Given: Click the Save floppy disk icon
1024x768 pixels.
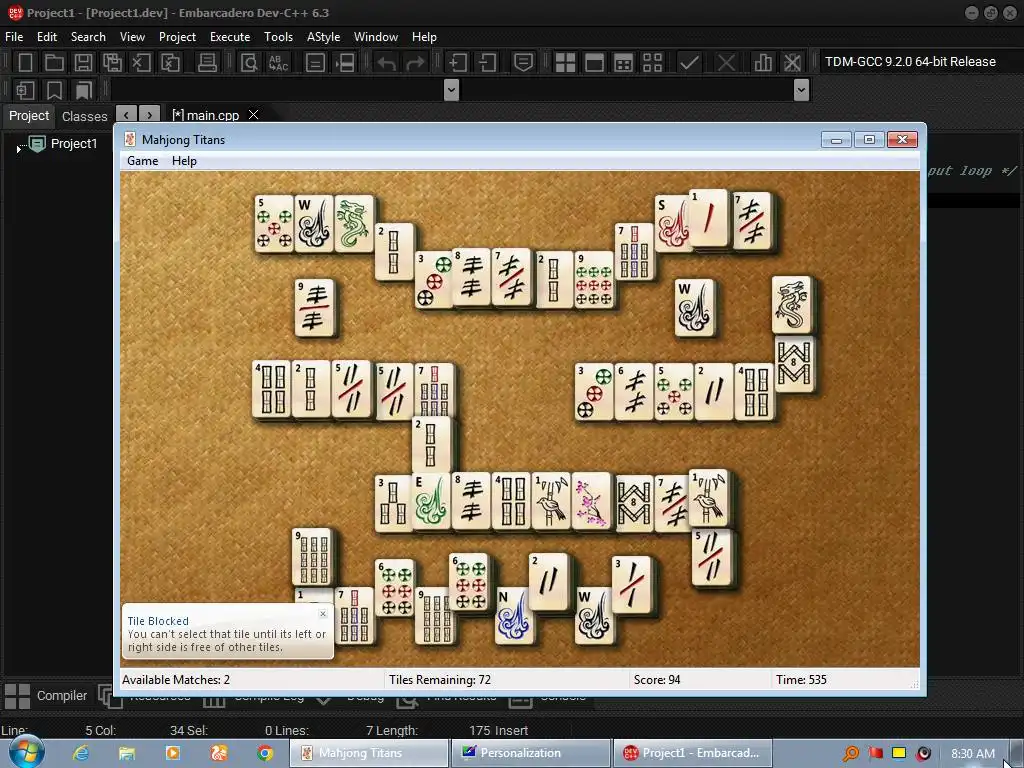Looking at the screenshot, I should [83, 63].
